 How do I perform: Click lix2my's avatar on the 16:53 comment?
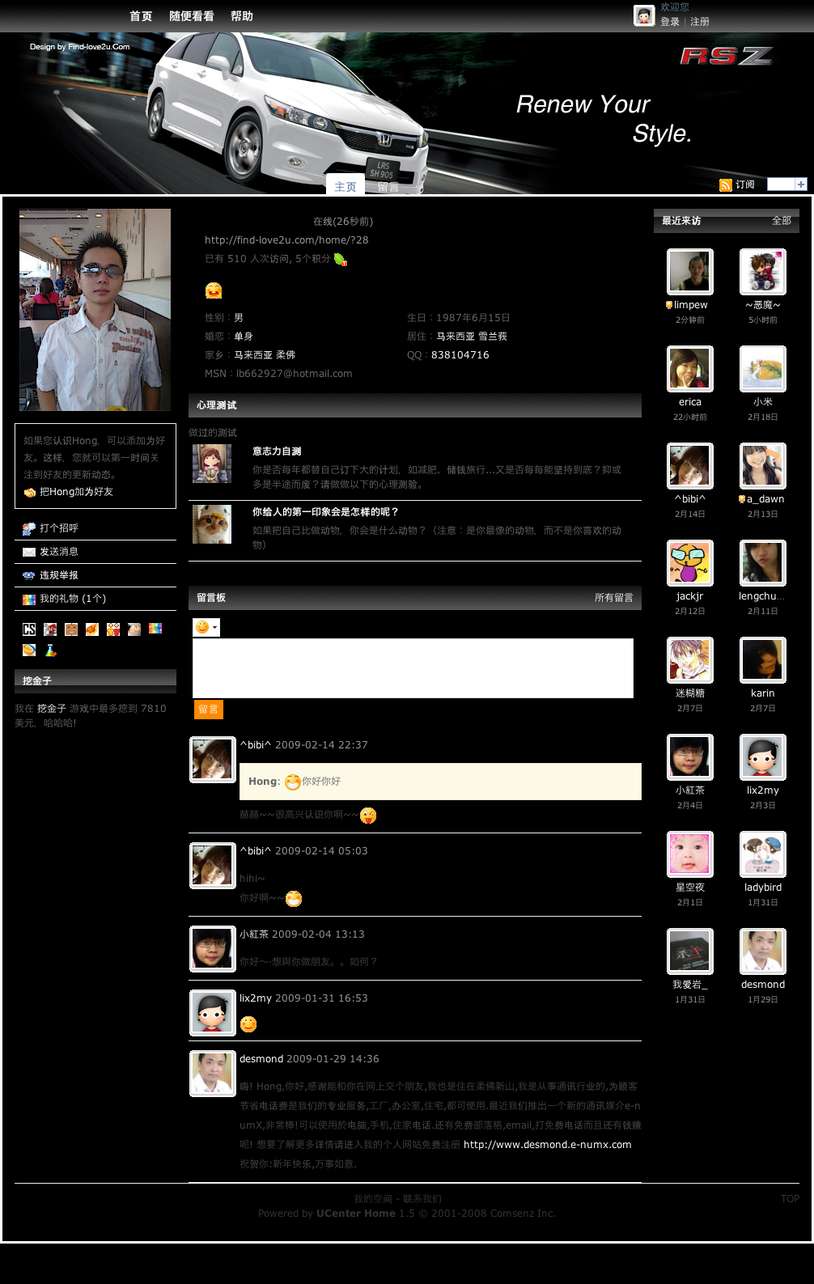213,1013
